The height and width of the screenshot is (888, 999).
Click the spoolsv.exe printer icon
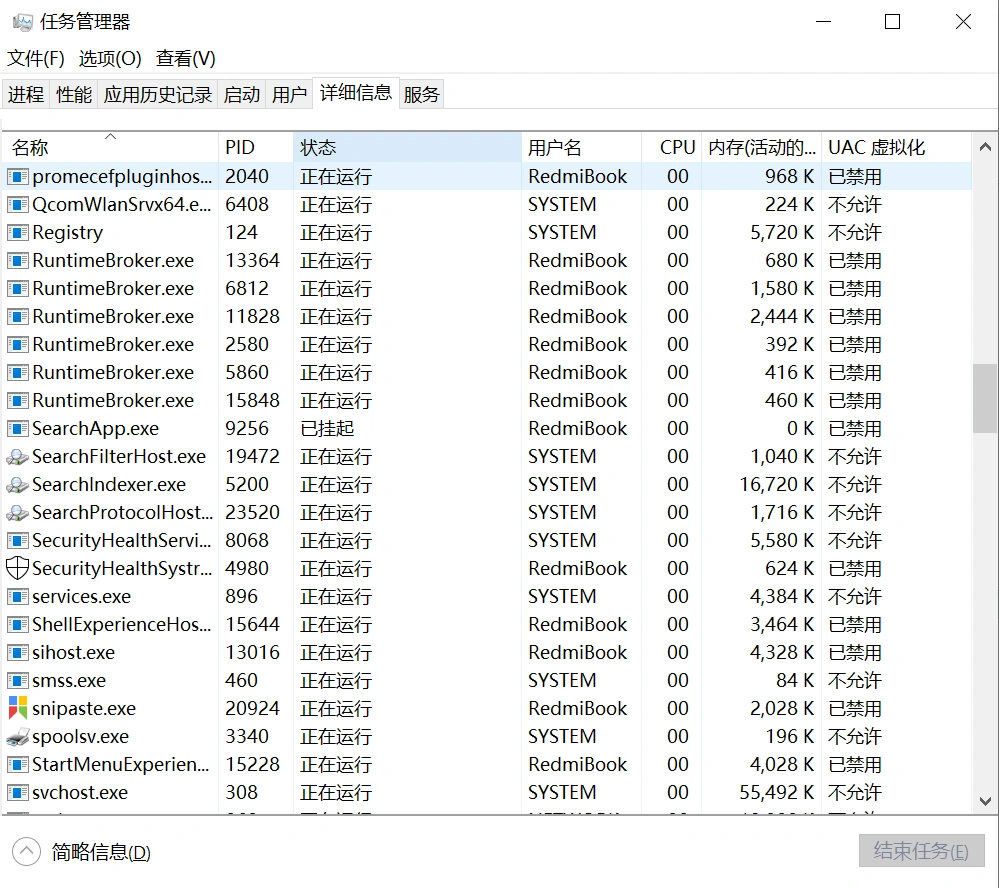15,736
